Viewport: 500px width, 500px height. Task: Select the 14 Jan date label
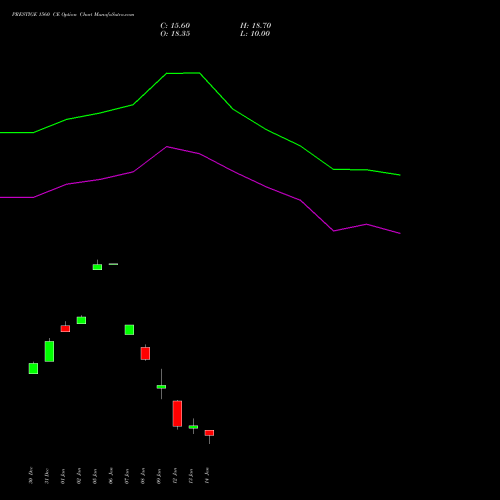click(207, 475)
